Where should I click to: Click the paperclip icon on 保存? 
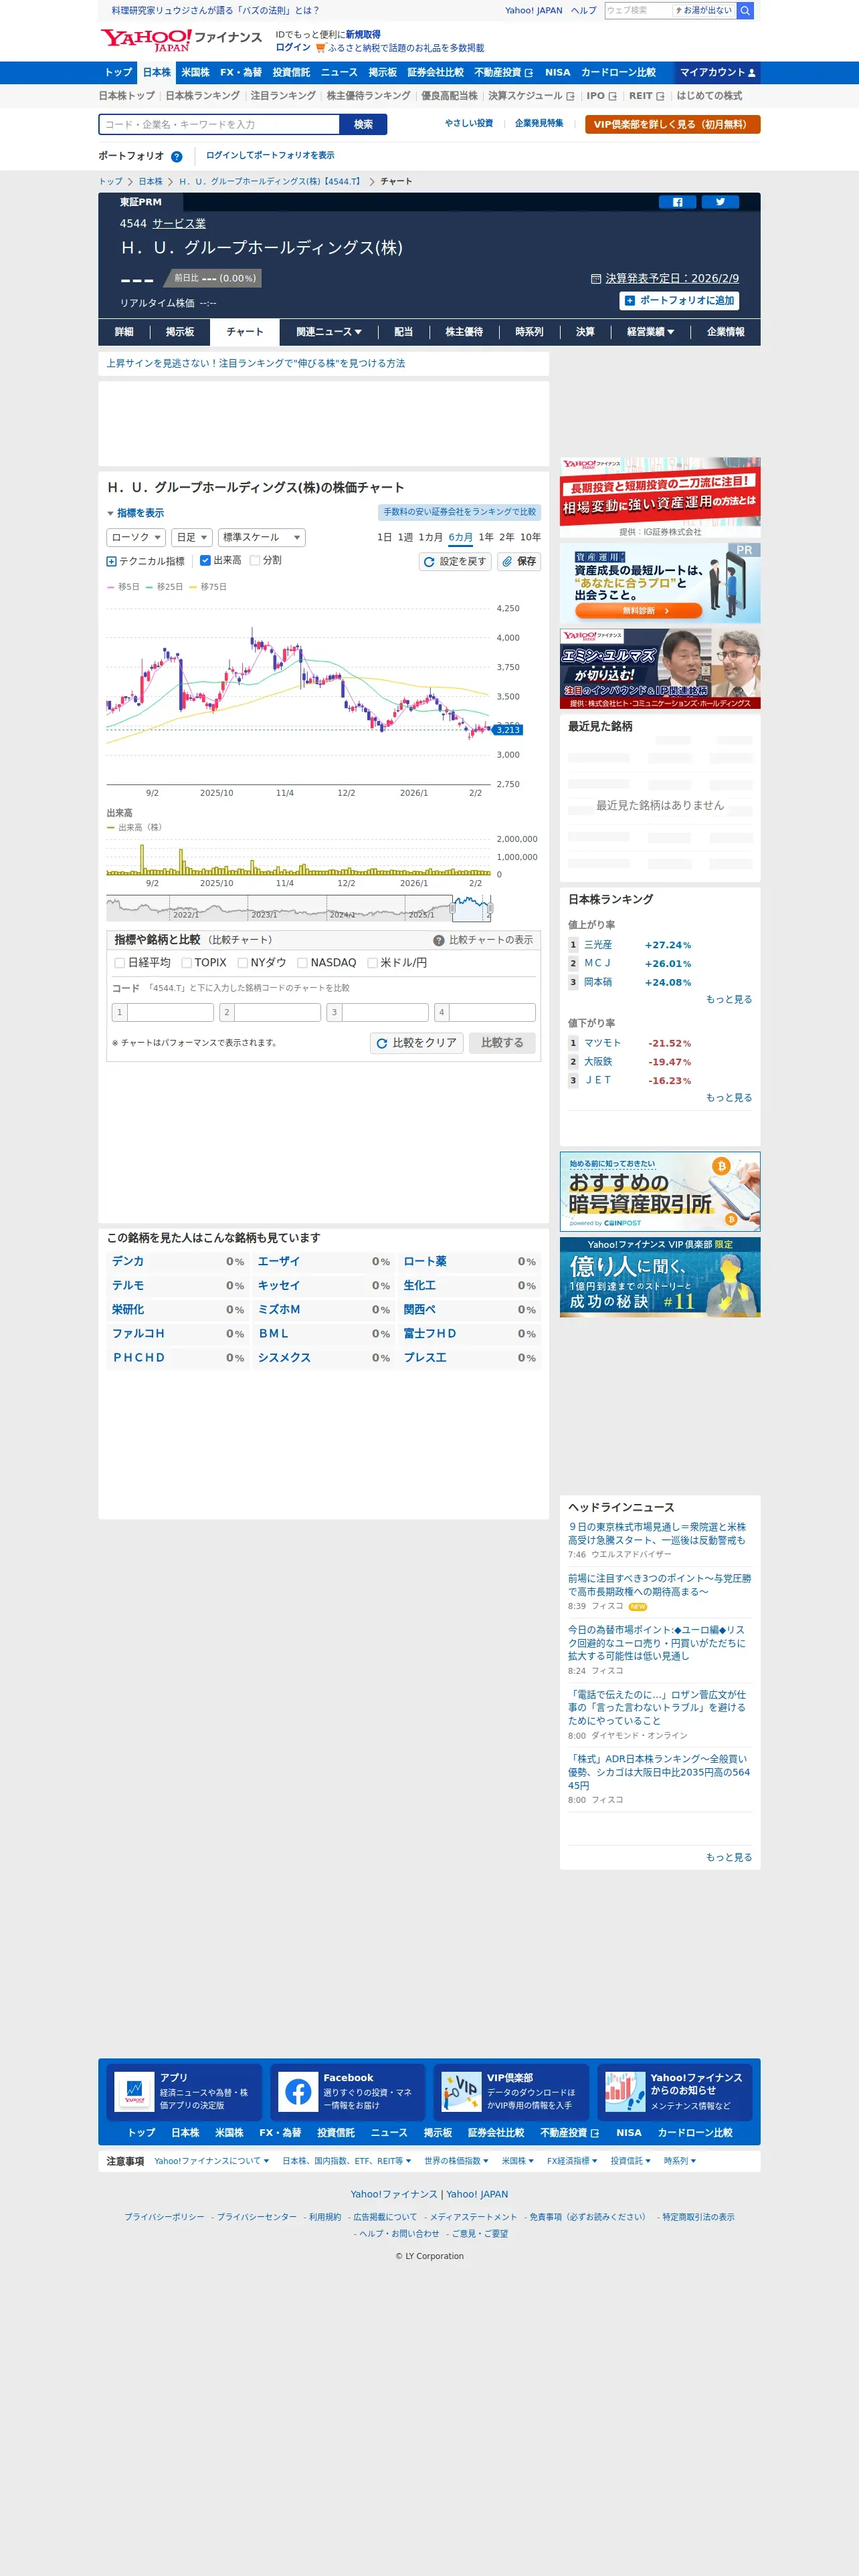click(x=507, y=562)
